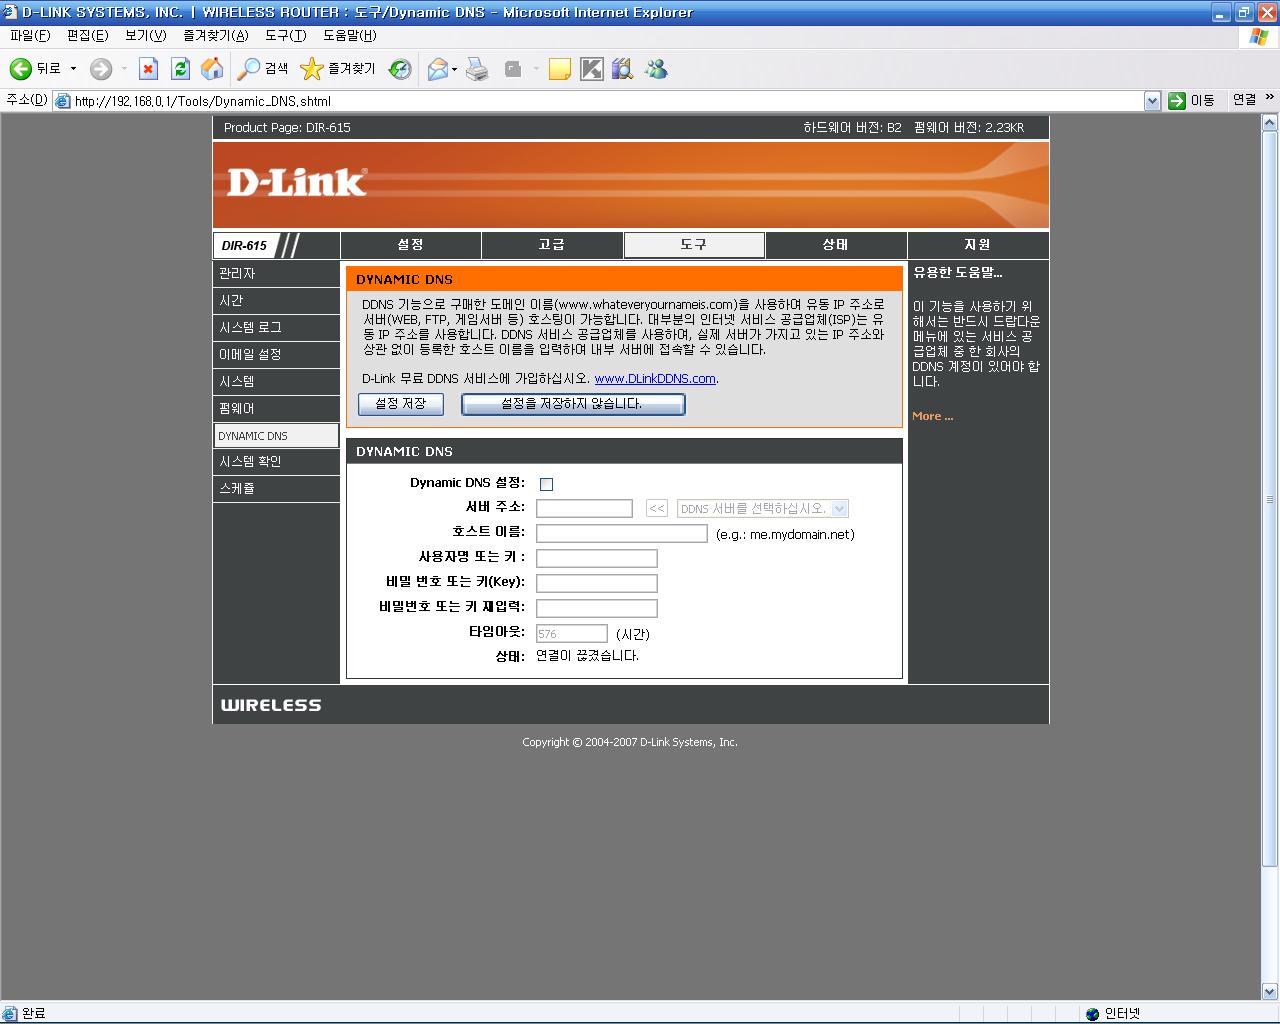Switch to the 고급 tab
The image size is (1280, 1024).
tap(552, 245)
